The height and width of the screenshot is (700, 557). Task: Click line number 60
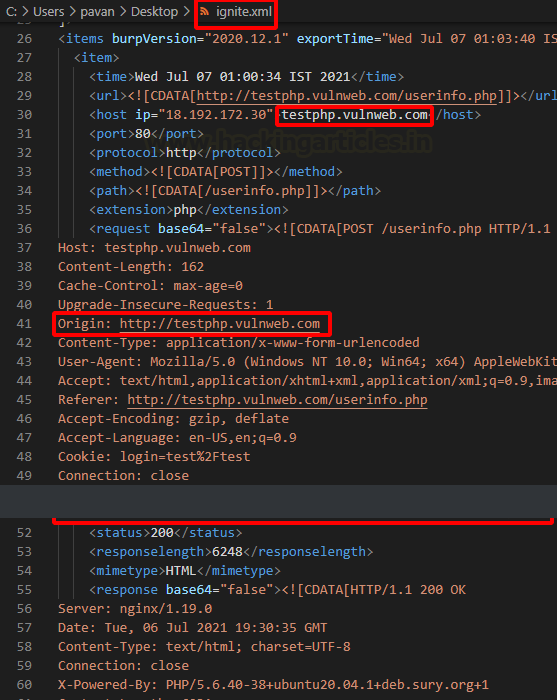point(25,684)
